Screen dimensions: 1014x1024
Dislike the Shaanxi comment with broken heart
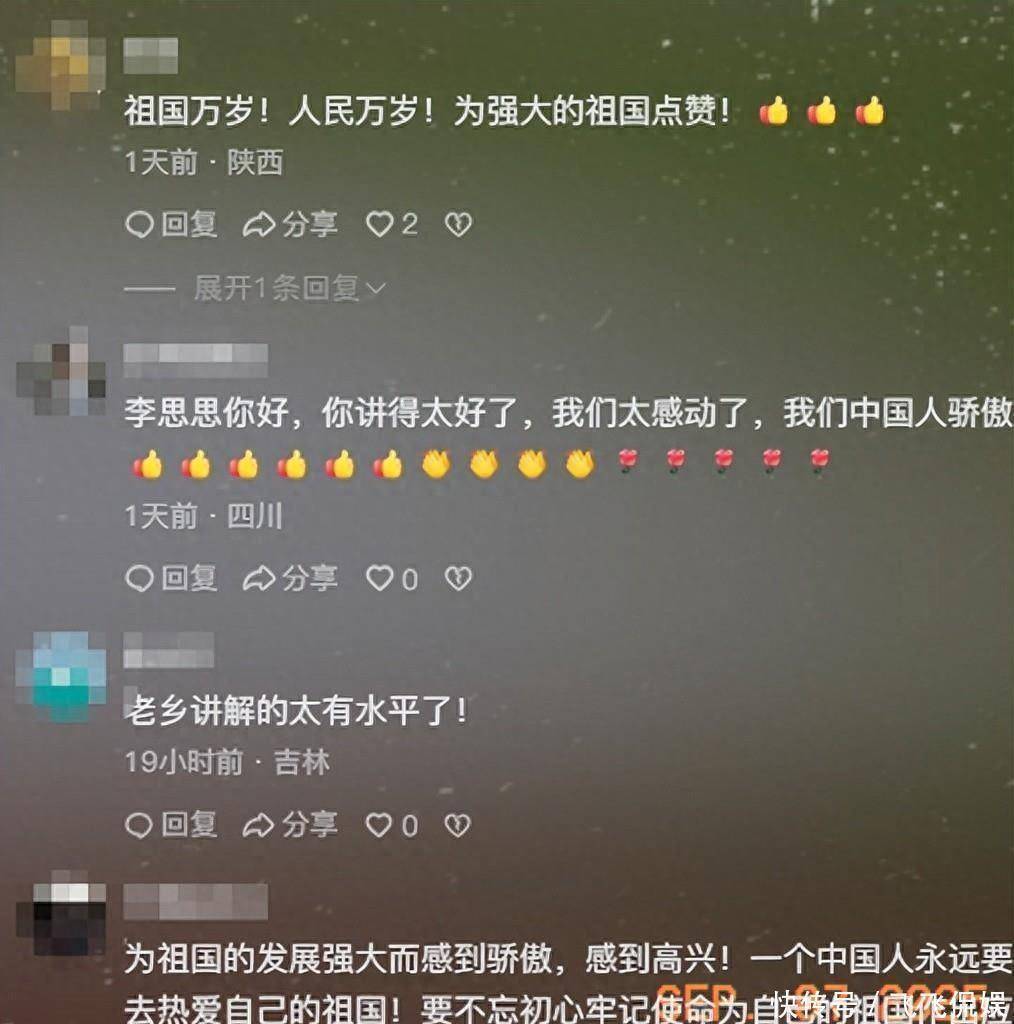click(458, 225)
